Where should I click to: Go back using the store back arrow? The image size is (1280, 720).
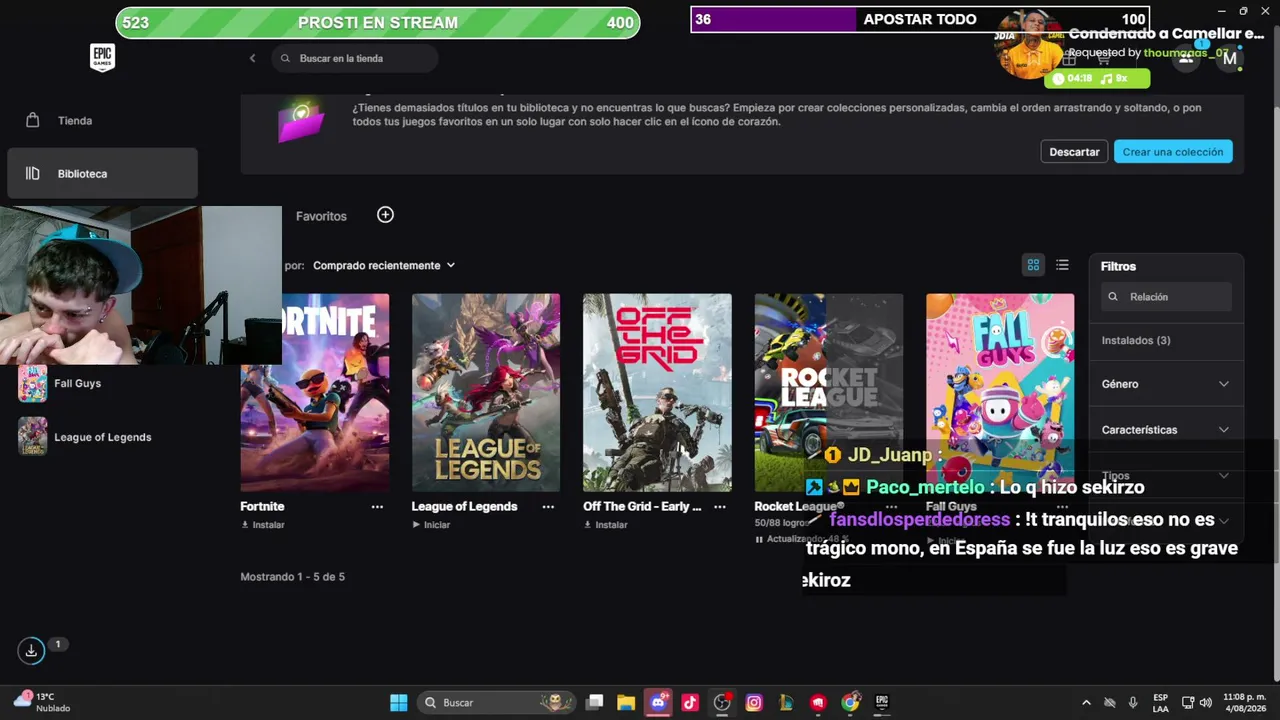pos(252,58)
